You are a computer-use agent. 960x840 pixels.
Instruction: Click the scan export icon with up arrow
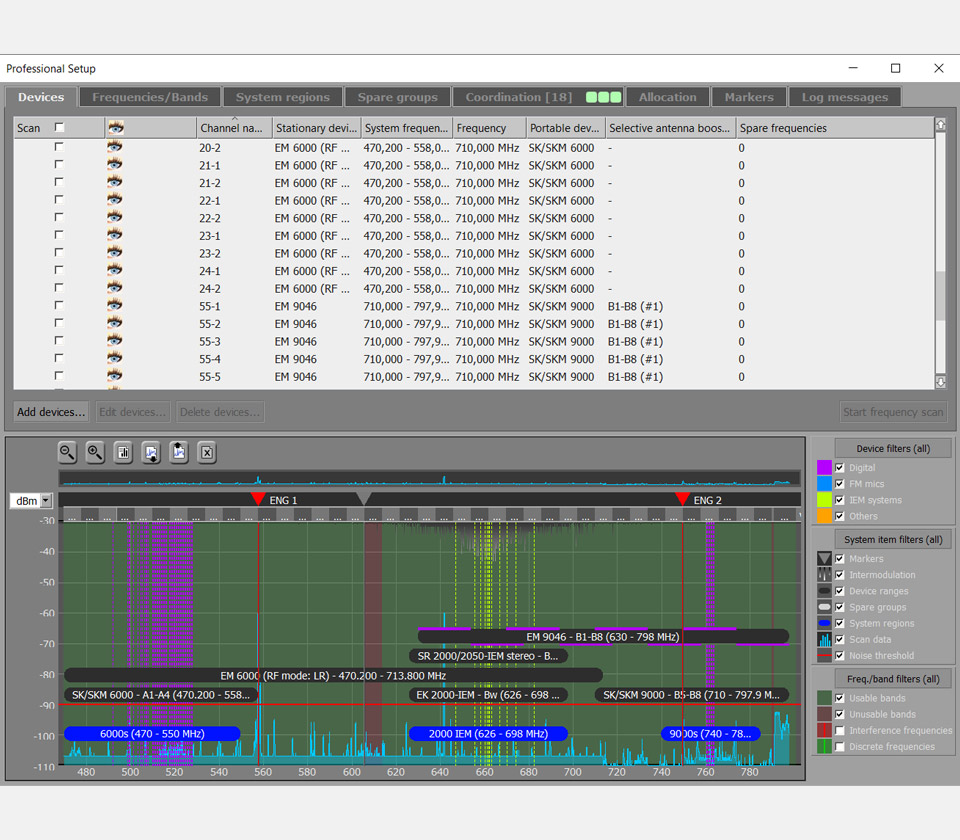pos(179,453)
